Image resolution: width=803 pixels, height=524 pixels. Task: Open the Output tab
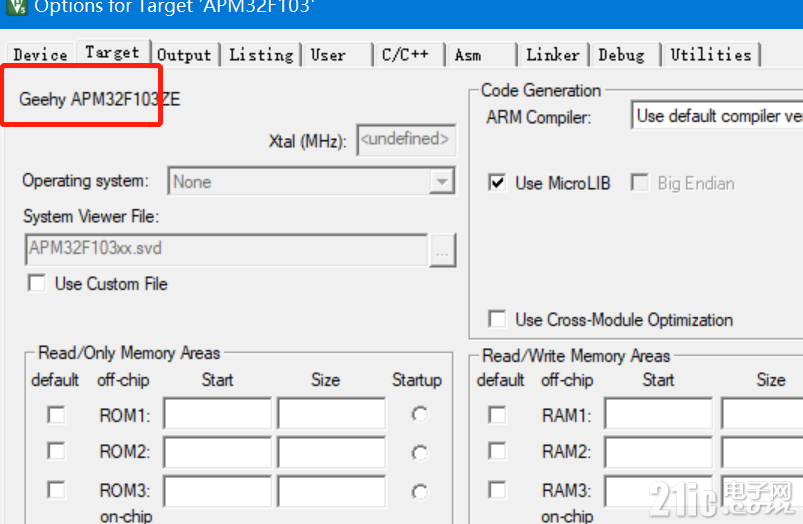(184, 54)
